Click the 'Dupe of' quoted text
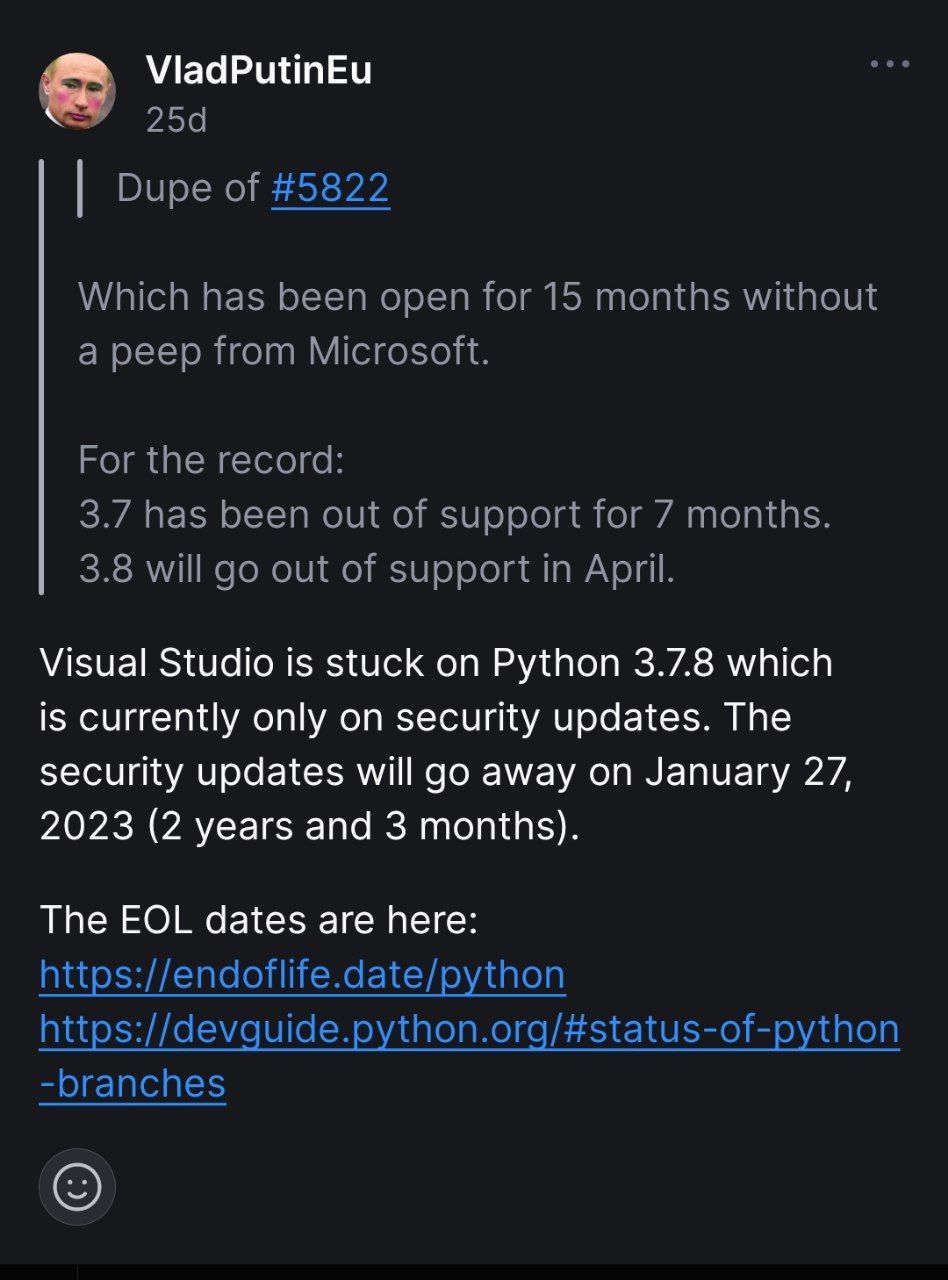The image size is (948, 1280). [x=188, y=188]
